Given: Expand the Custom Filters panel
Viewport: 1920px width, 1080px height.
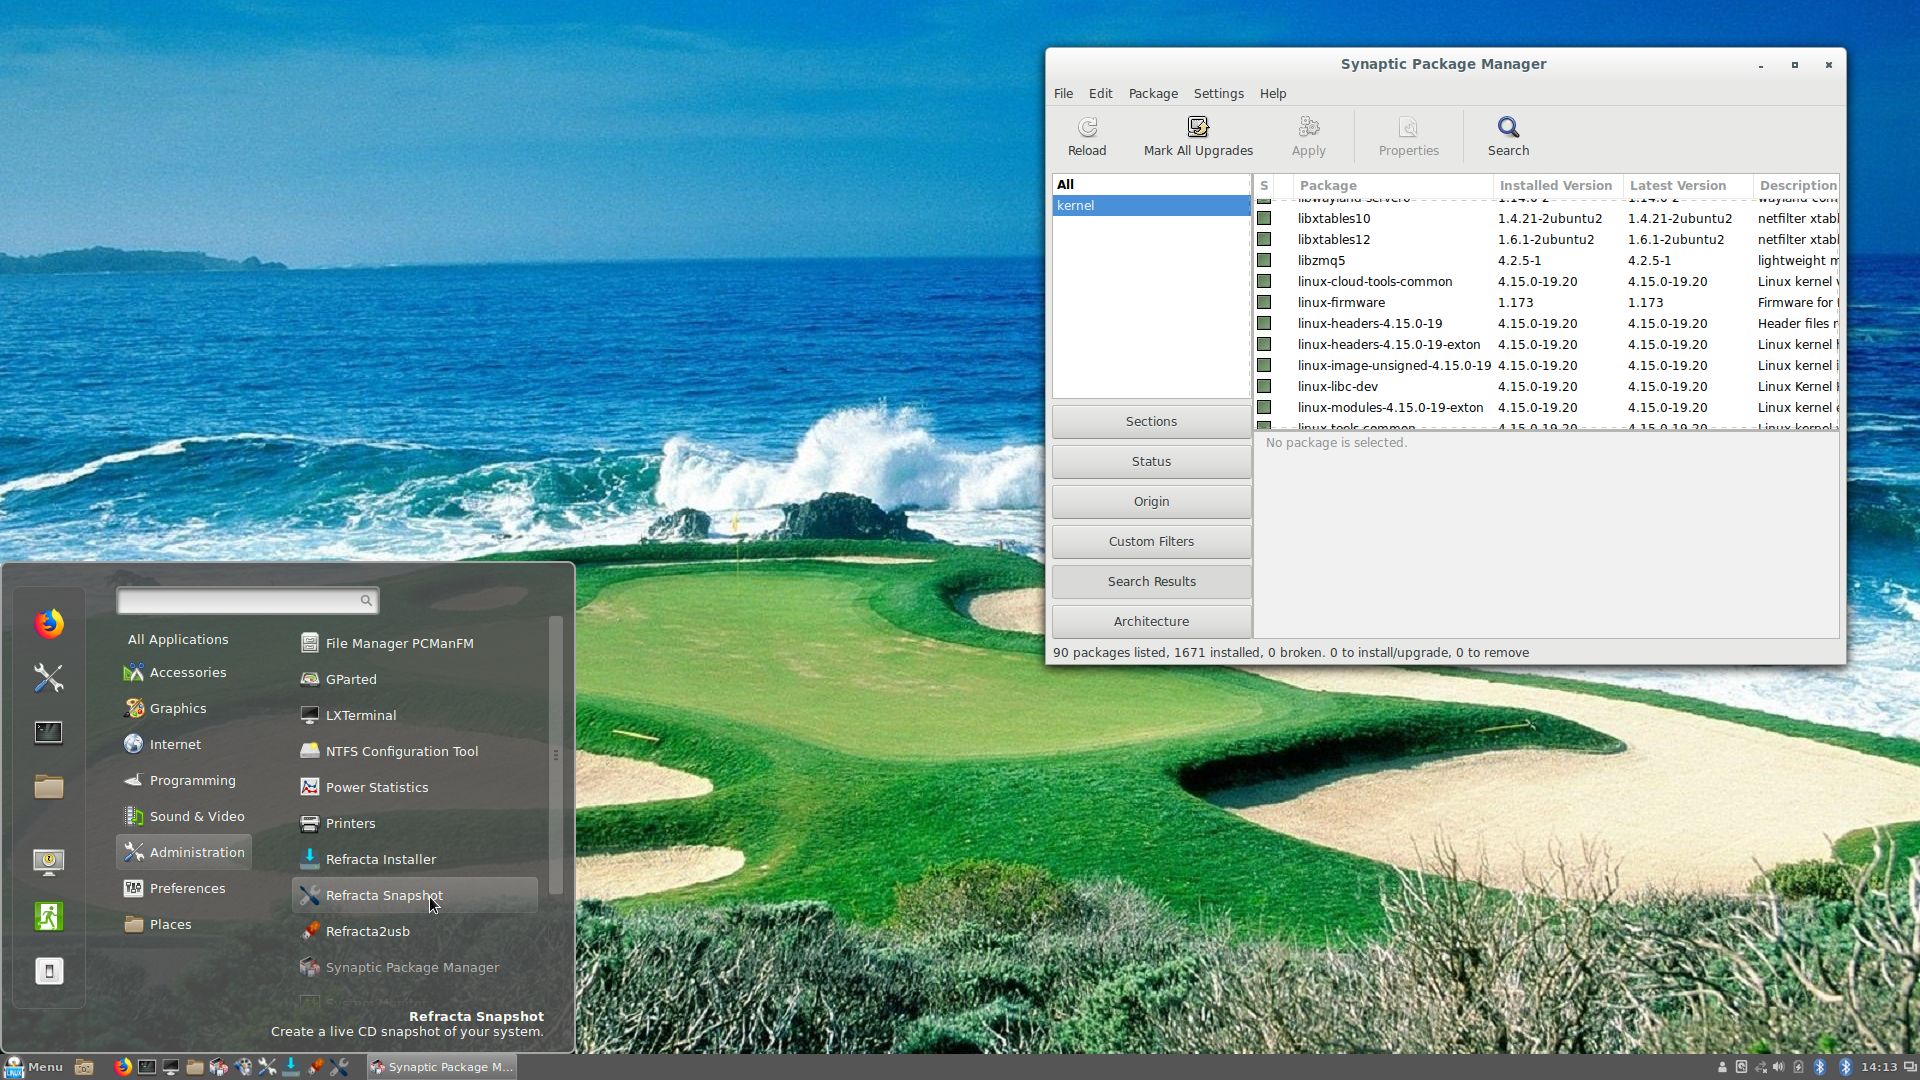Looking at the screenshot, I should 1150,541.
